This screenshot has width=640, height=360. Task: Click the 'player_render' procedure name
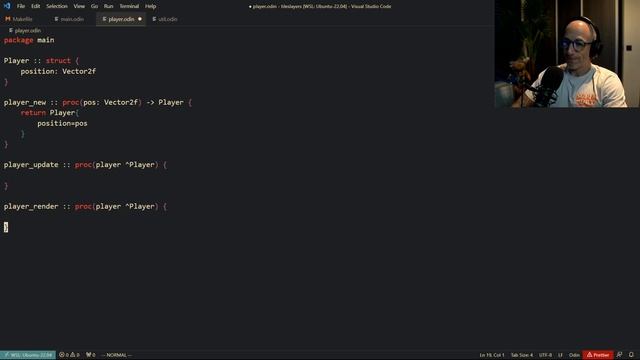point(31,207)
